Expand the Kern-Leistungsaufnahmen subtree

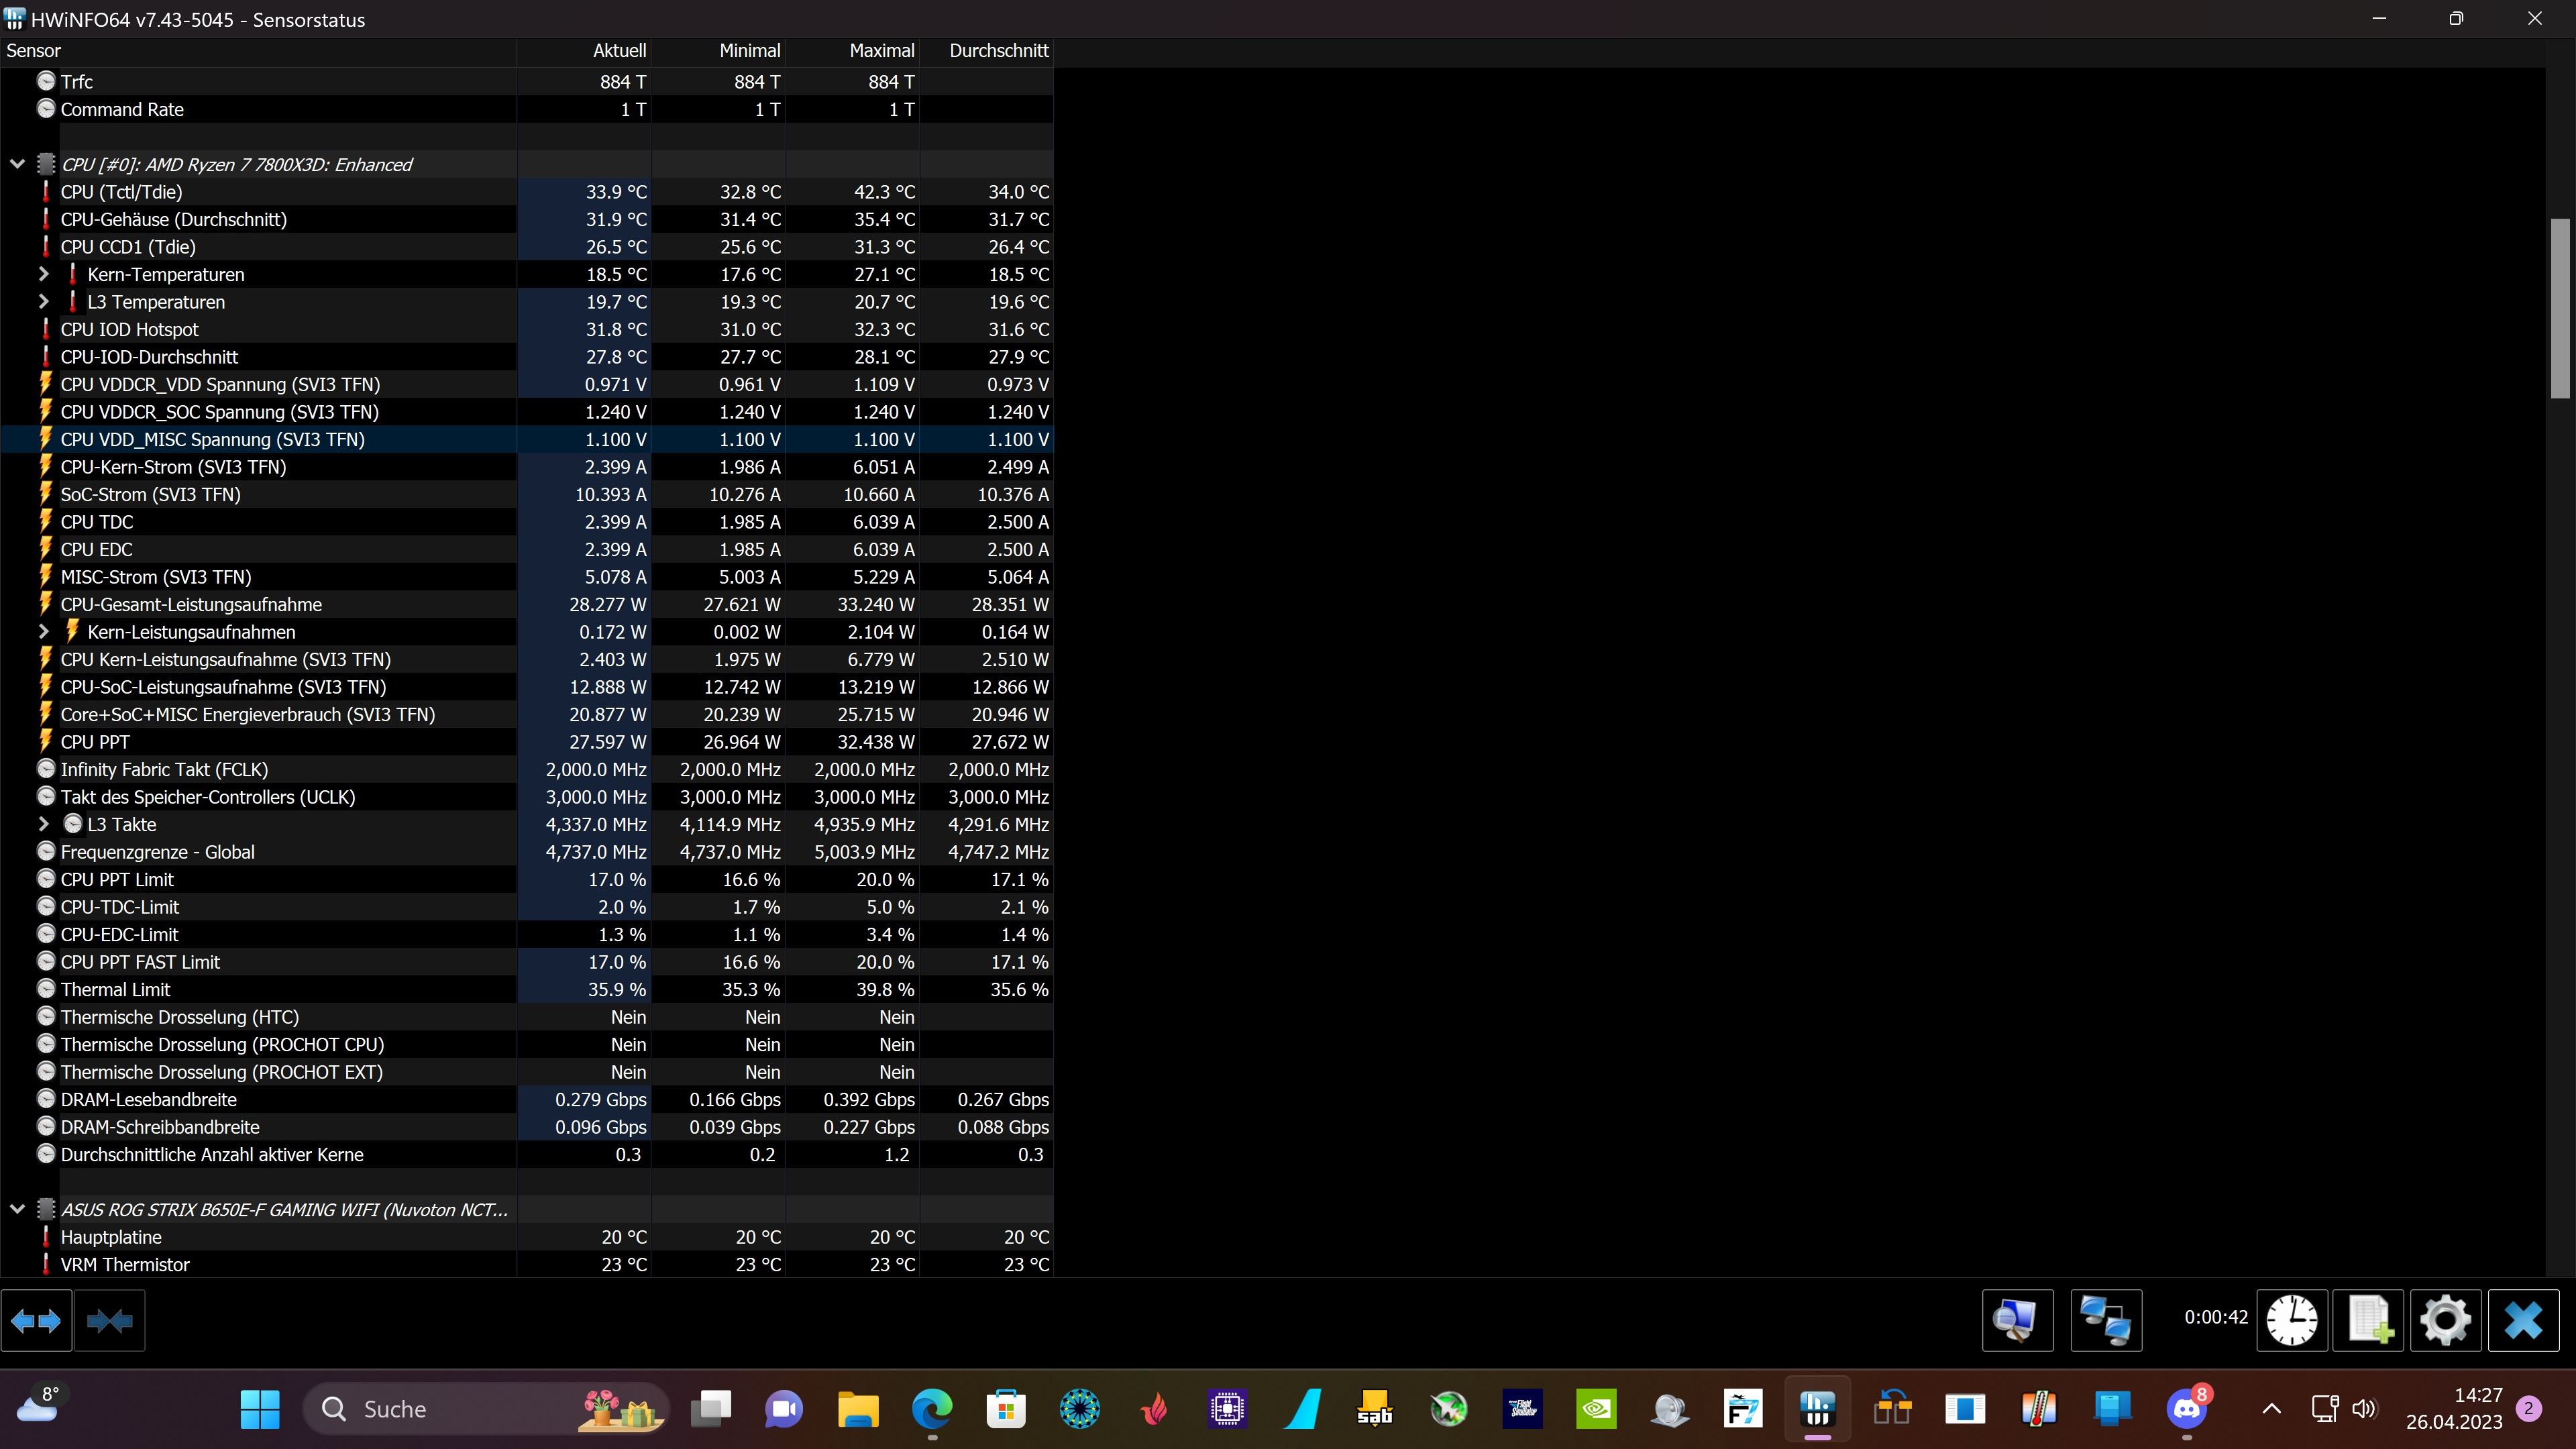pos(43,631)
